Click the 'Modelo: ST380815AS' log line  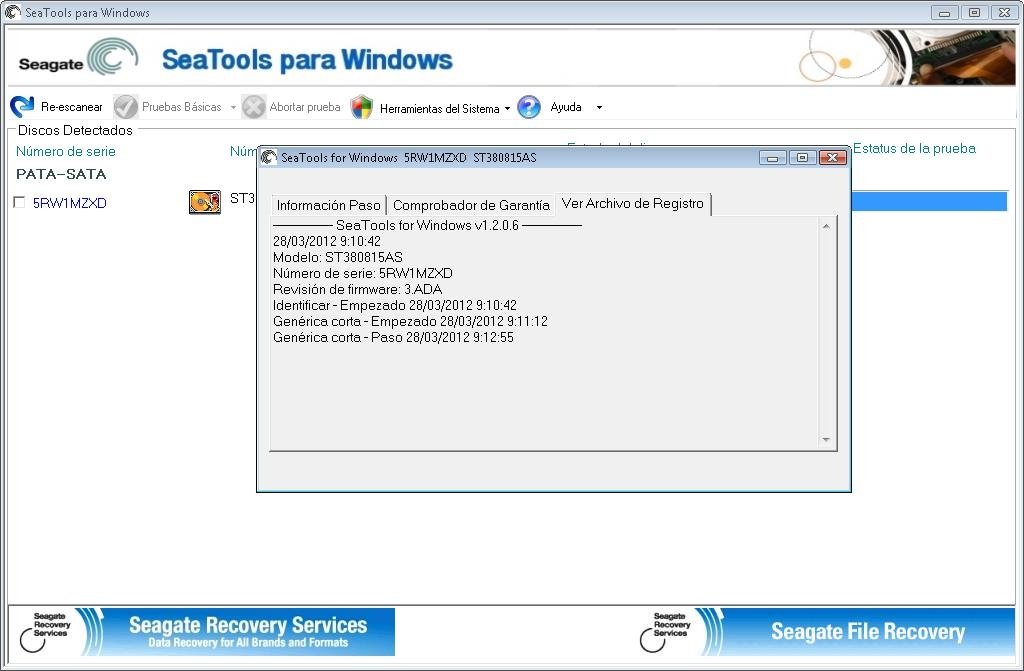(338, 257)
